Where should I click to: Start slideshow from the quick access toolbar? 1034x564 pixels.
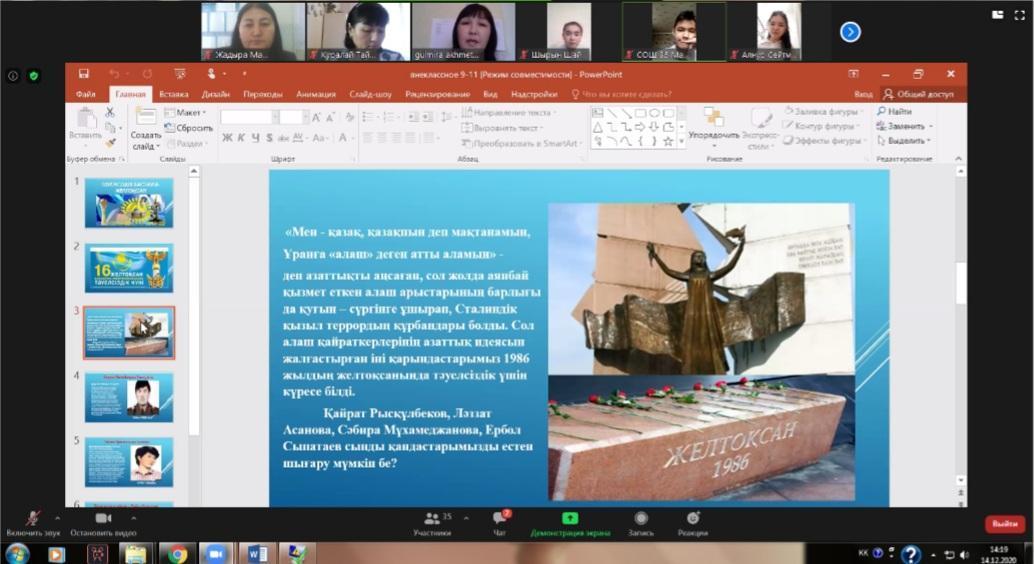(179, 74)
